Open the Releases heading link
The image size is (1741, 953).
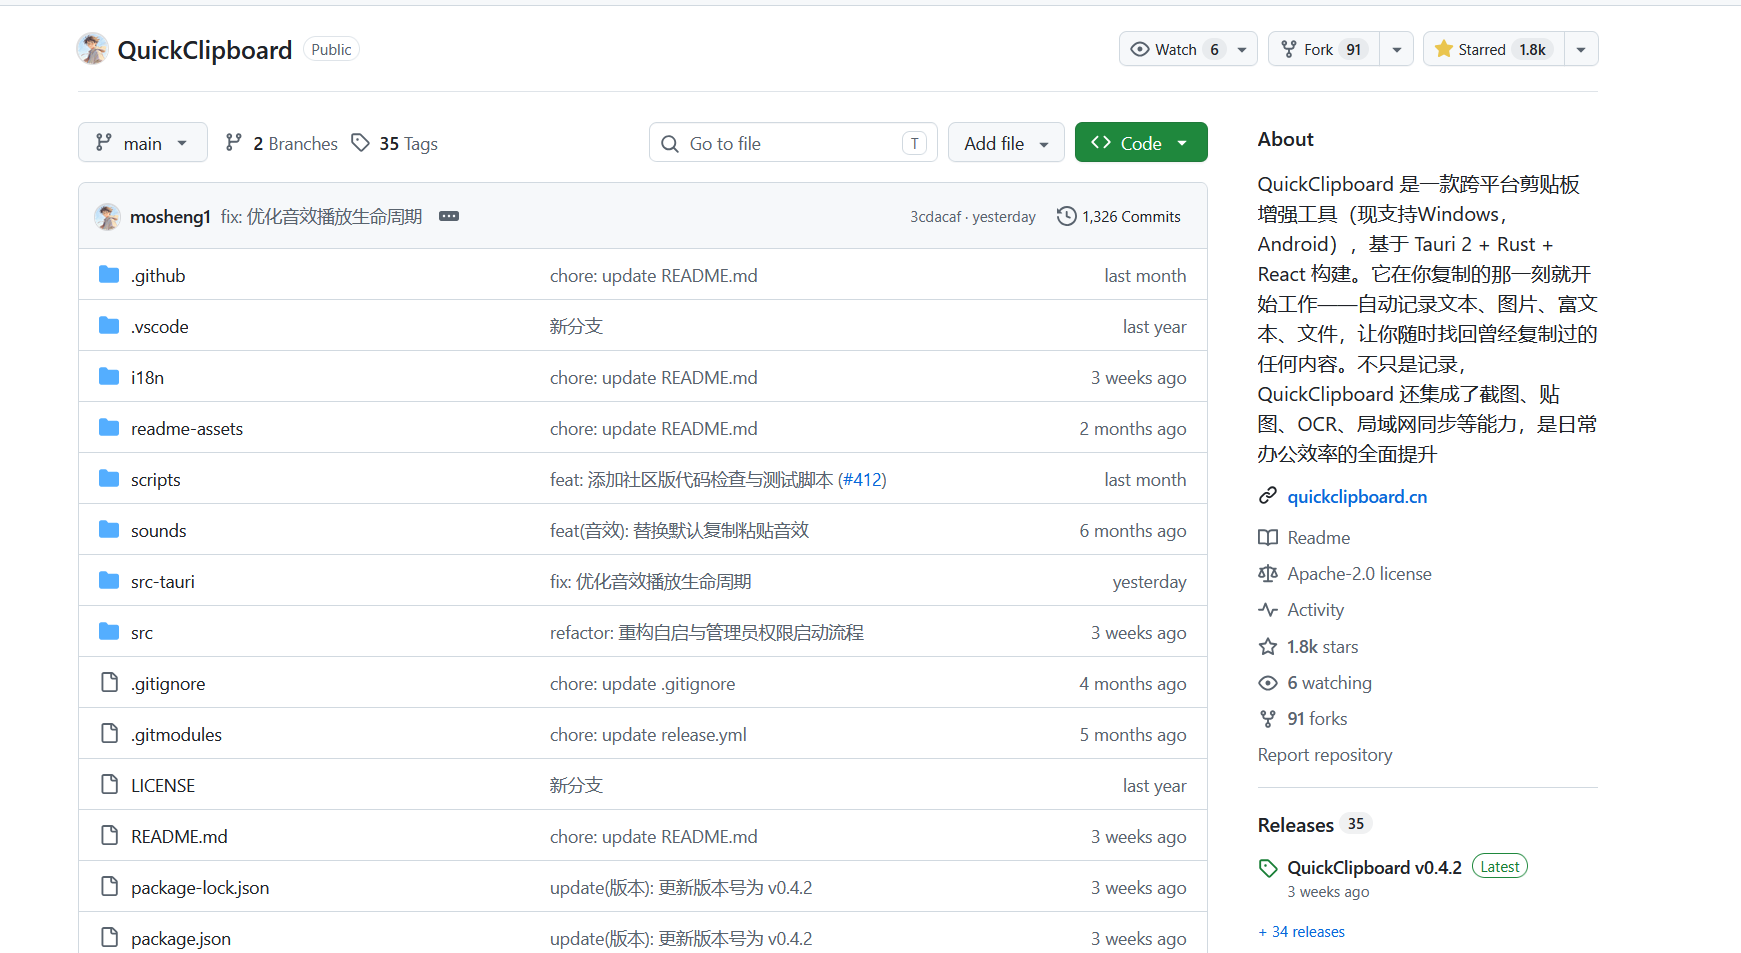pos(1295,824)
